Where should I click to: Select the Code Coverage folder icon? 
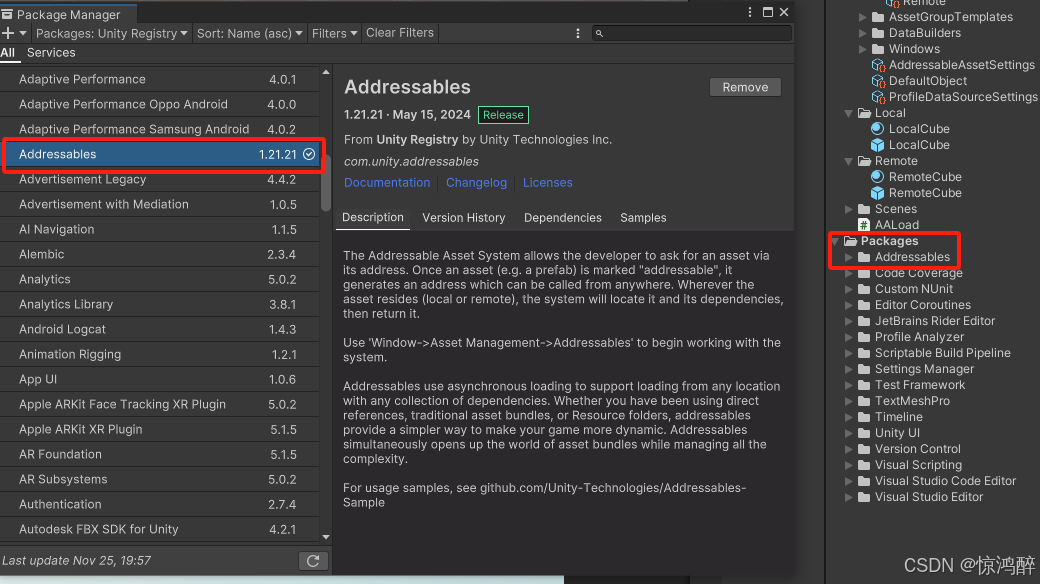864,273
